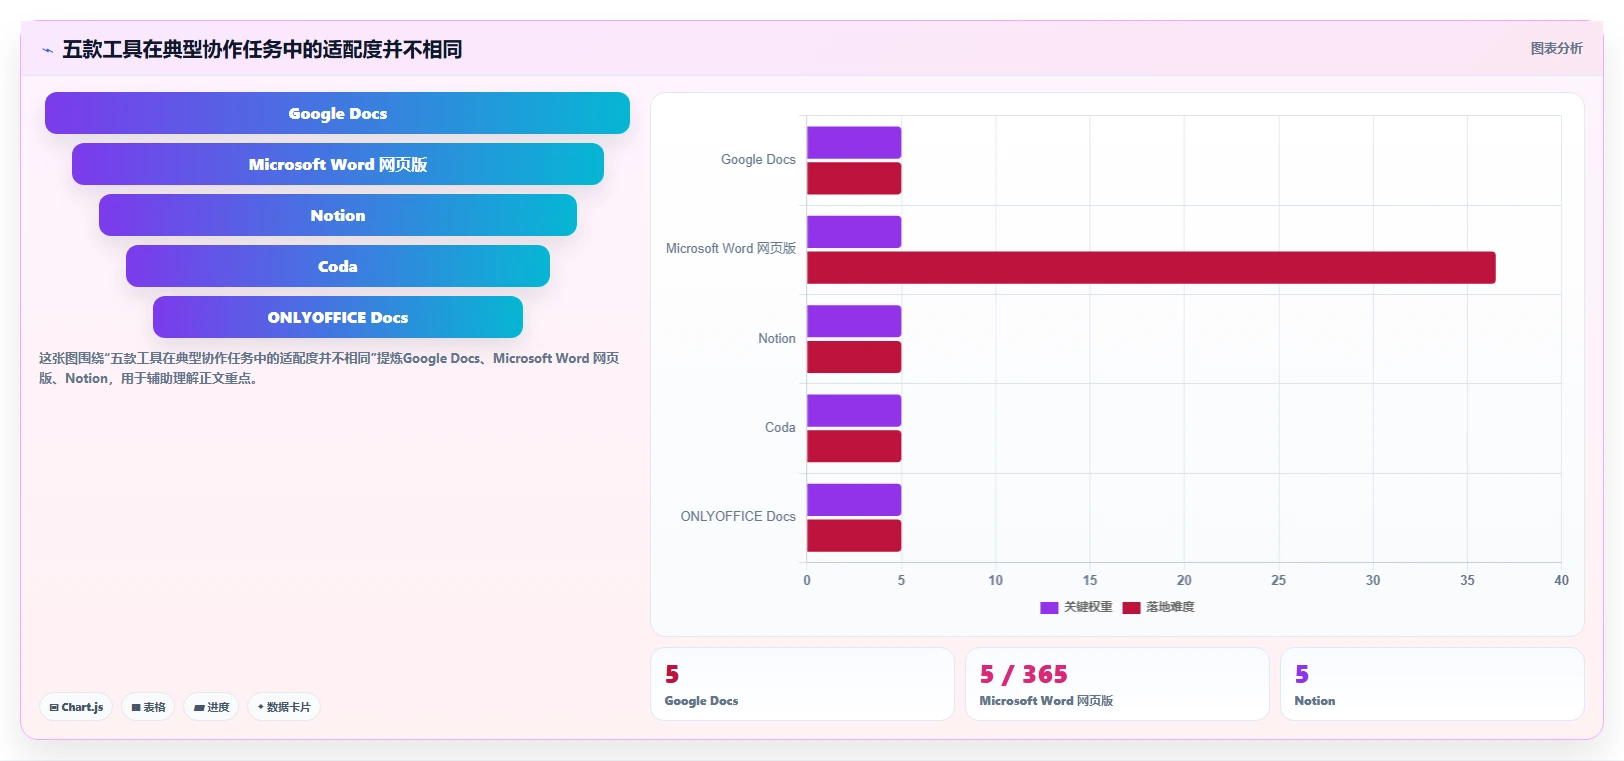Click the title 五款工具在典型协作任务中的适配度并不相同
Screen dimensions: 1624x761
pos(262,49)
